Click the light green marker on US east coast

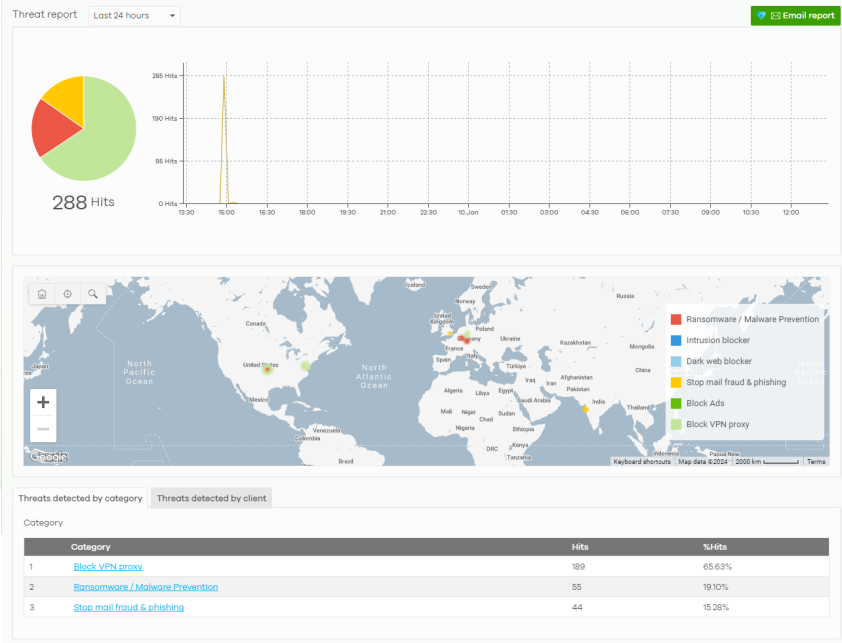tap(305, 366)
